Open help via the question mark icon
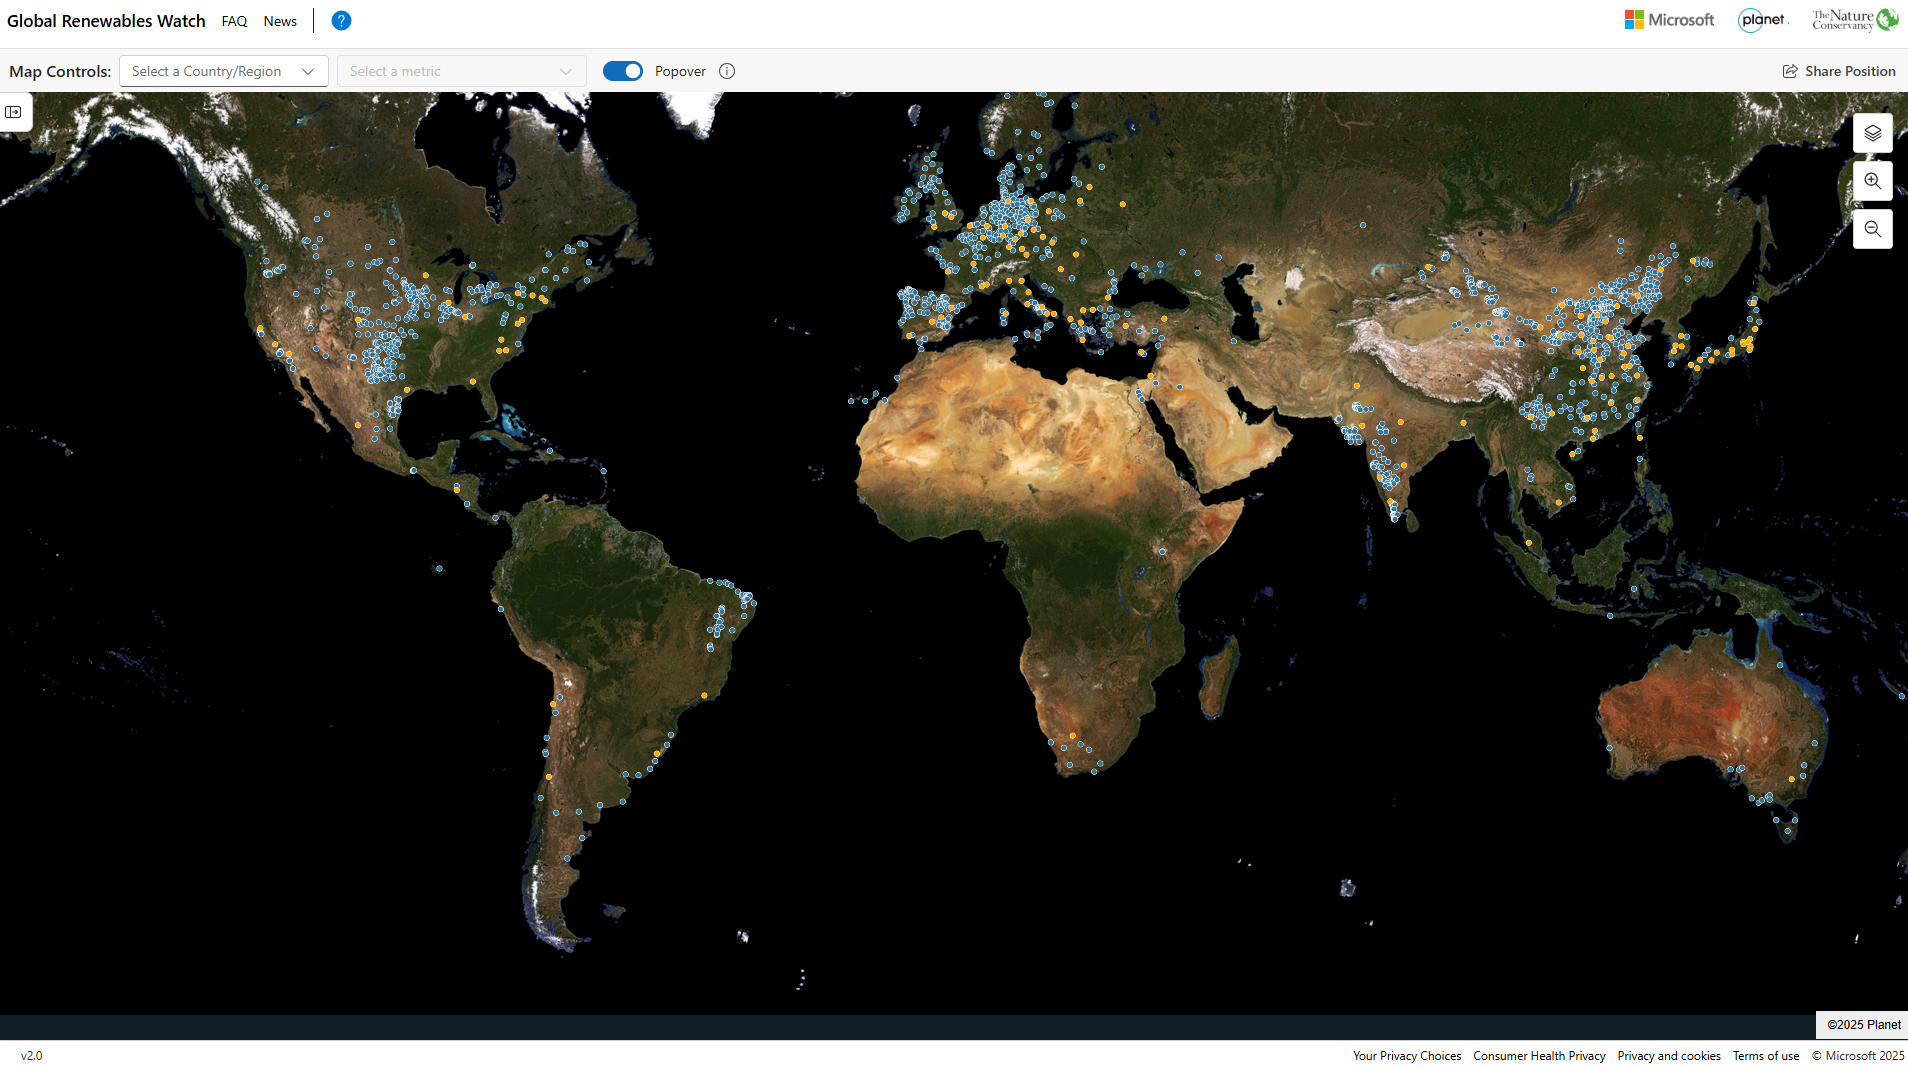This screenshot has width=1908, height=1070. 341,20
